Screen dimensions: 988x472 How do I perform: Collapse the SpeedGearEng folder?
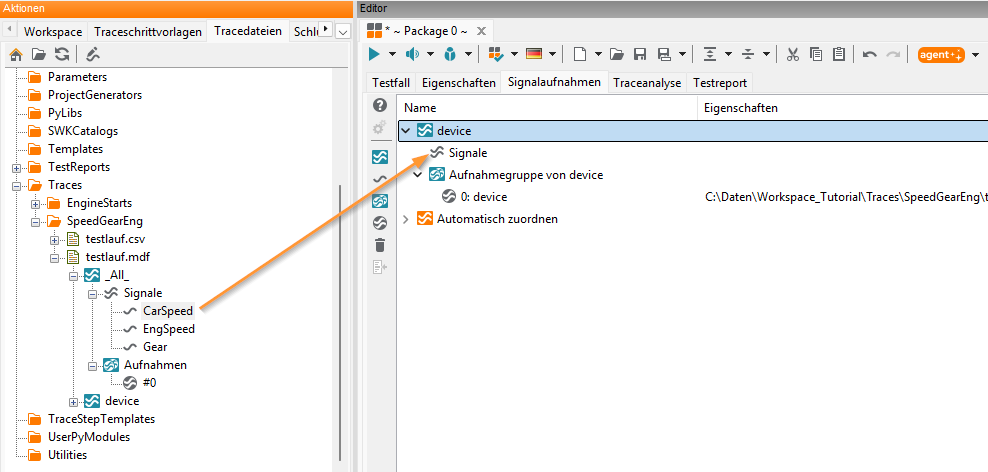point(35,222)
